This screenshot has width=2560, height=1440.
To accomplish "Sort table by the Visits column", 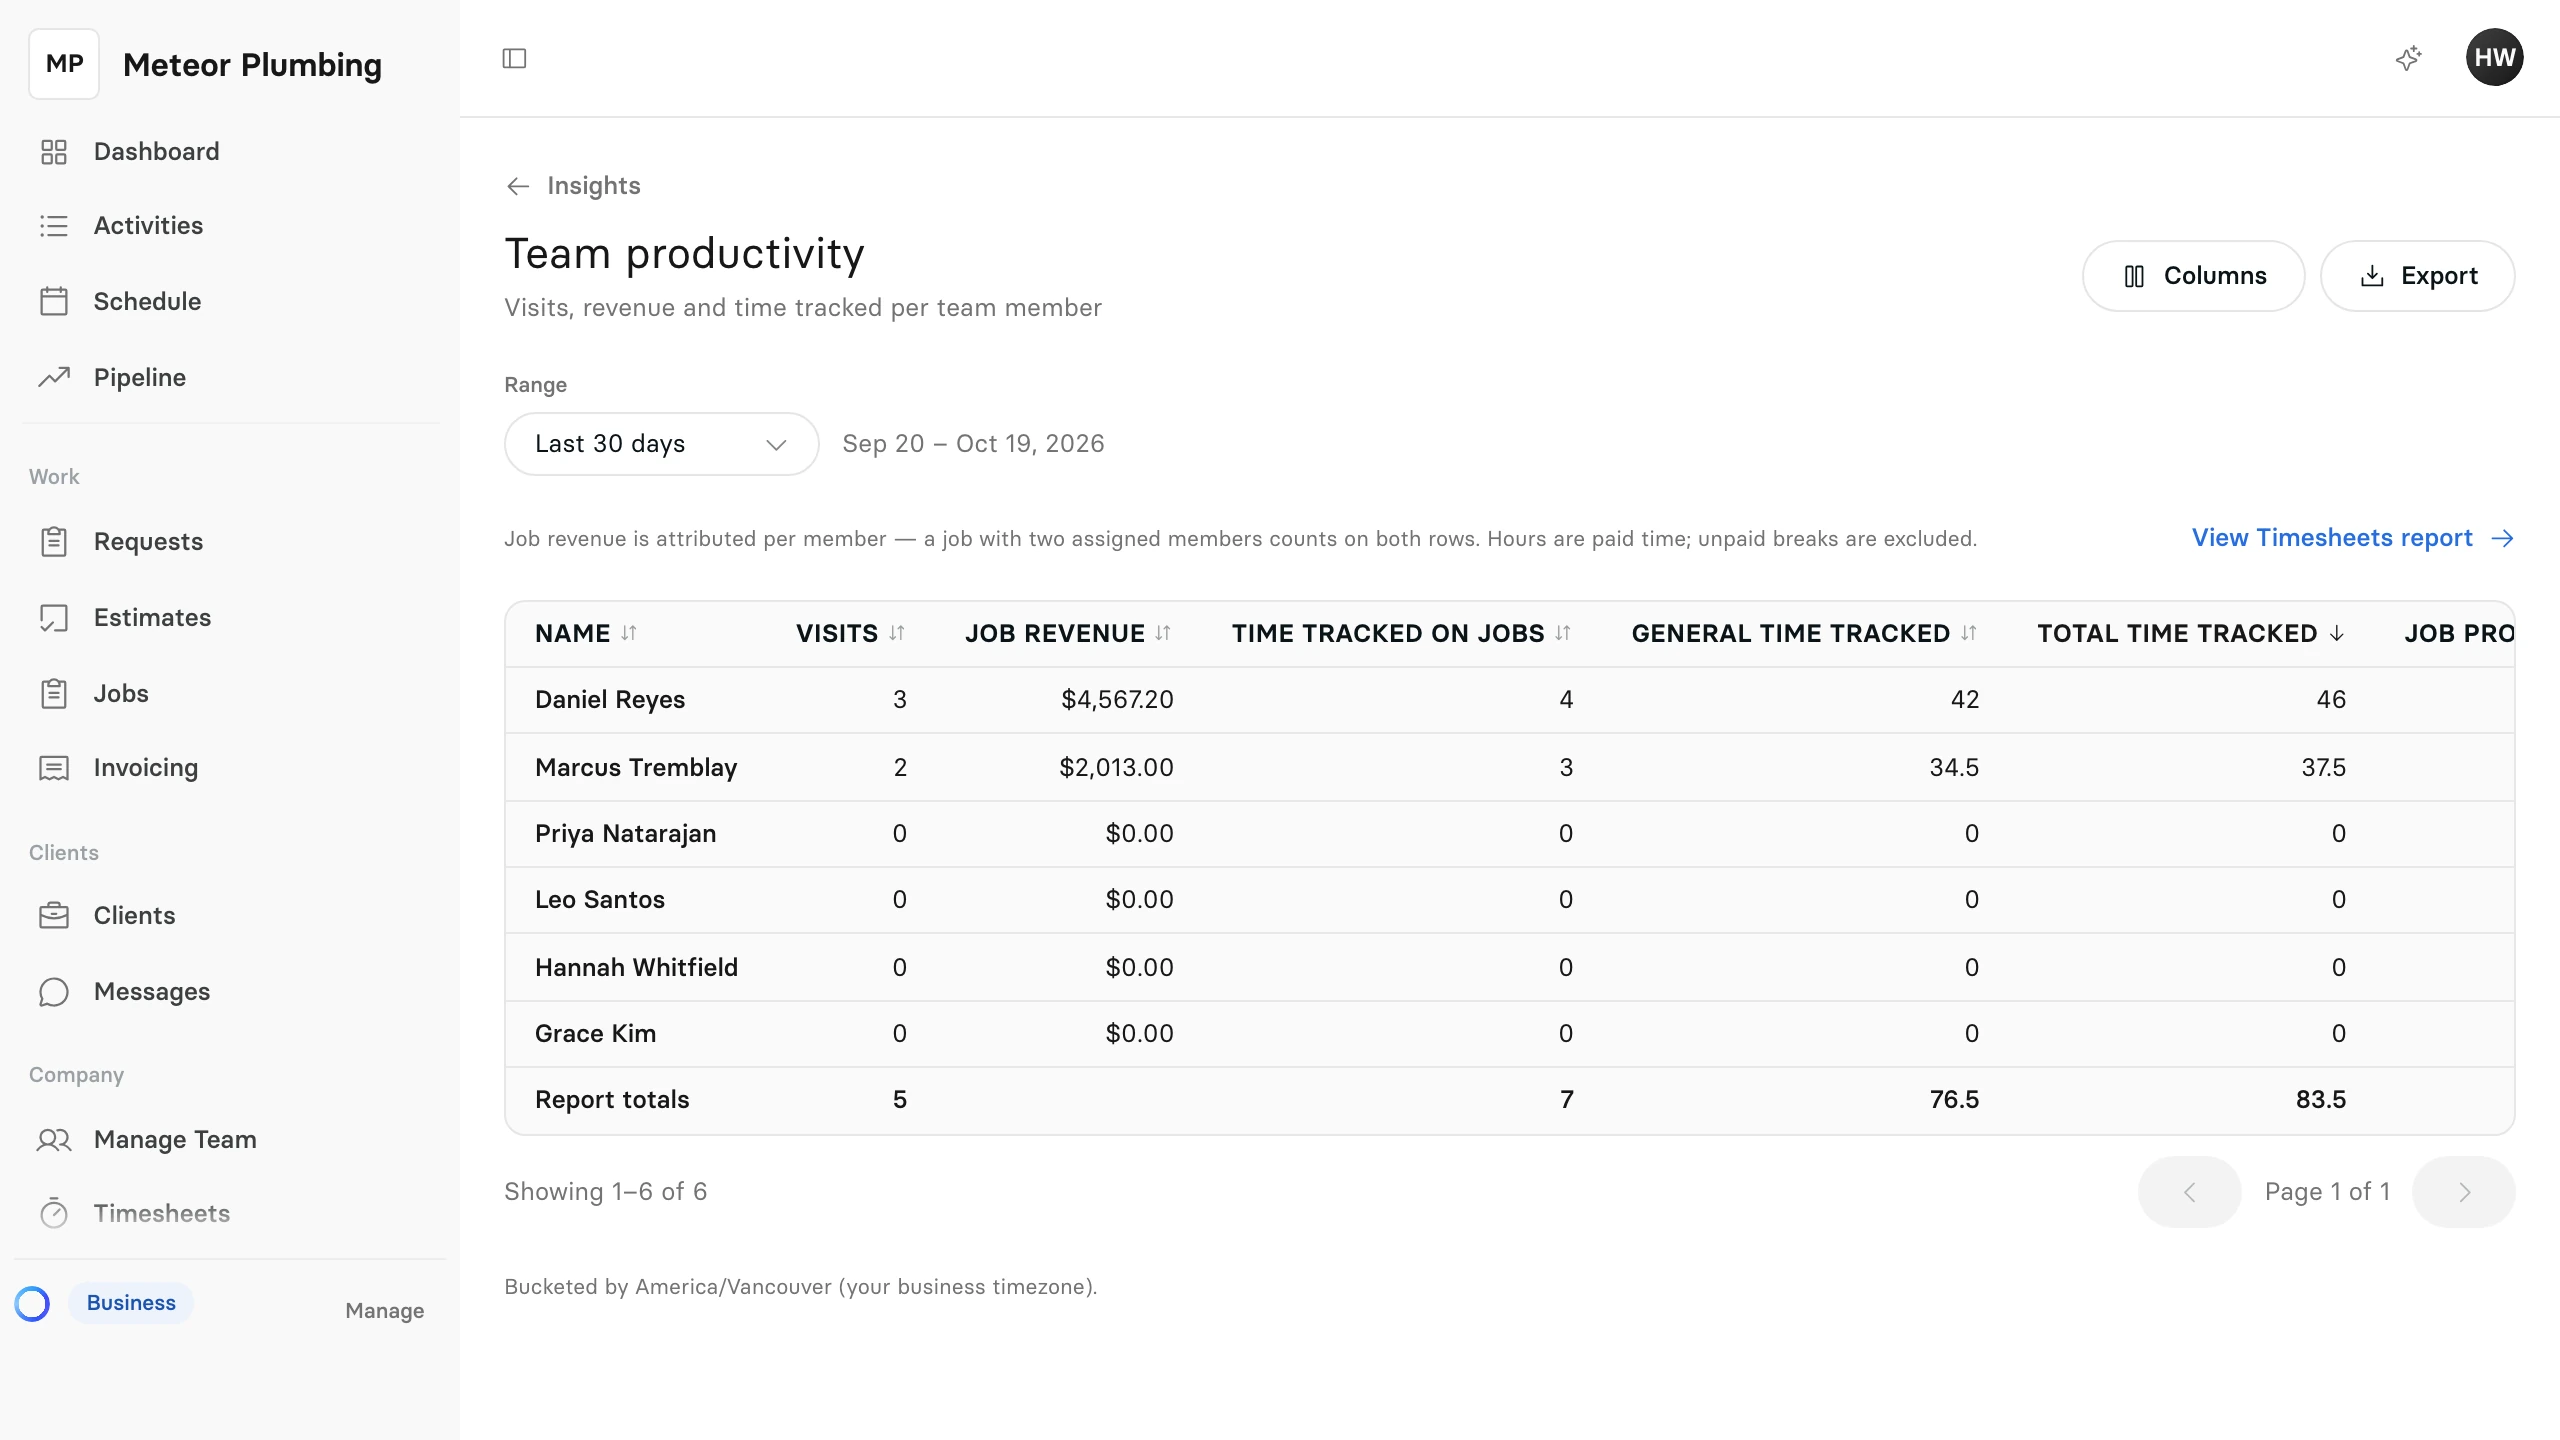I will pyautogui.click(x=851, y=634).
